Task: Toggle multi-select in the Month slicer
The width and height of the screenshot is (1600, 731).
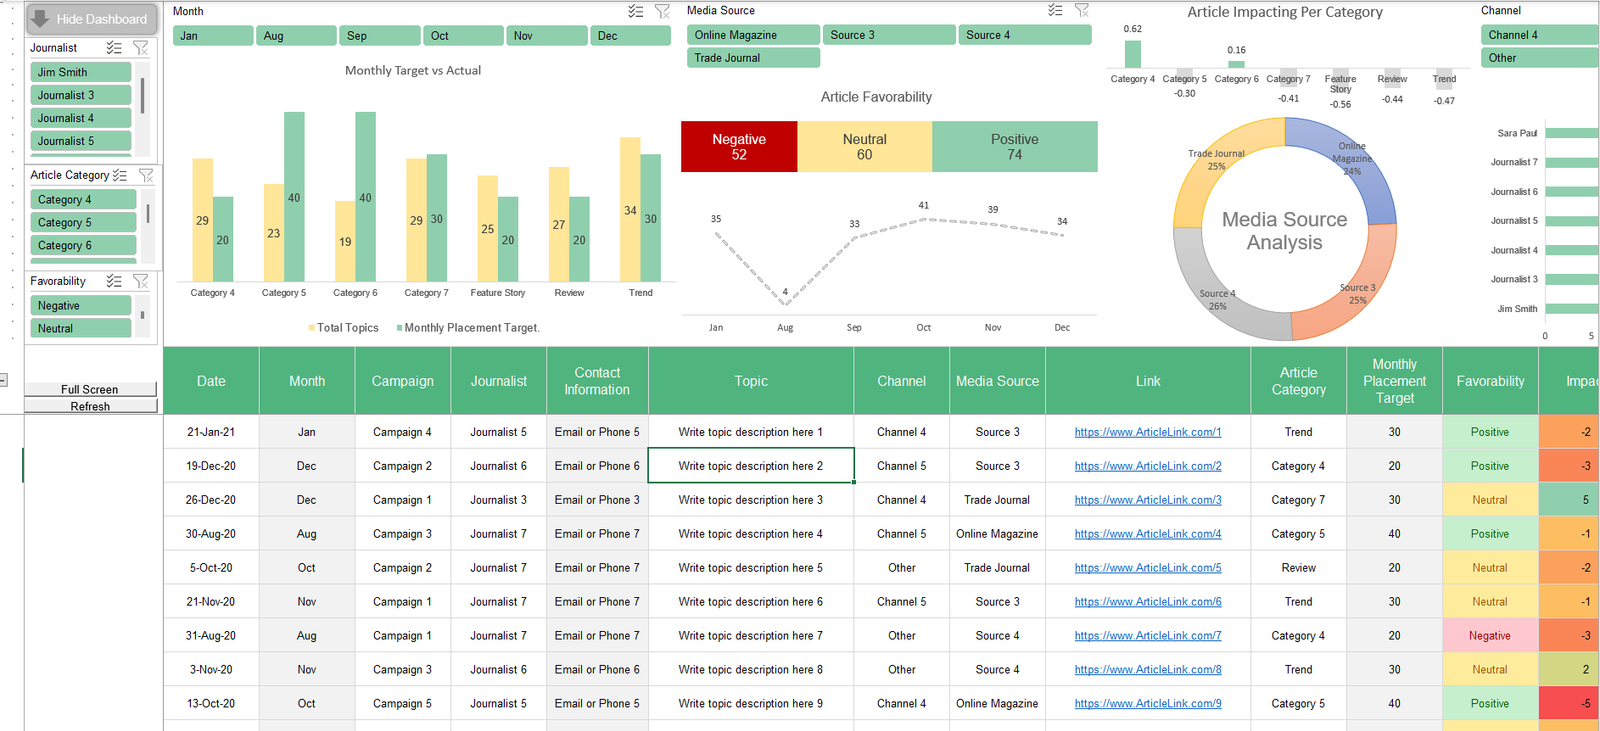Action: pyautogui.click(x=636, y=11)
